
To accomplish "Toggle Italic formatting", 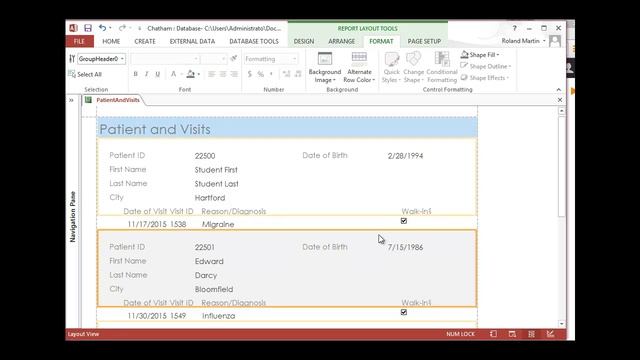I will click(x=147, y=74).
